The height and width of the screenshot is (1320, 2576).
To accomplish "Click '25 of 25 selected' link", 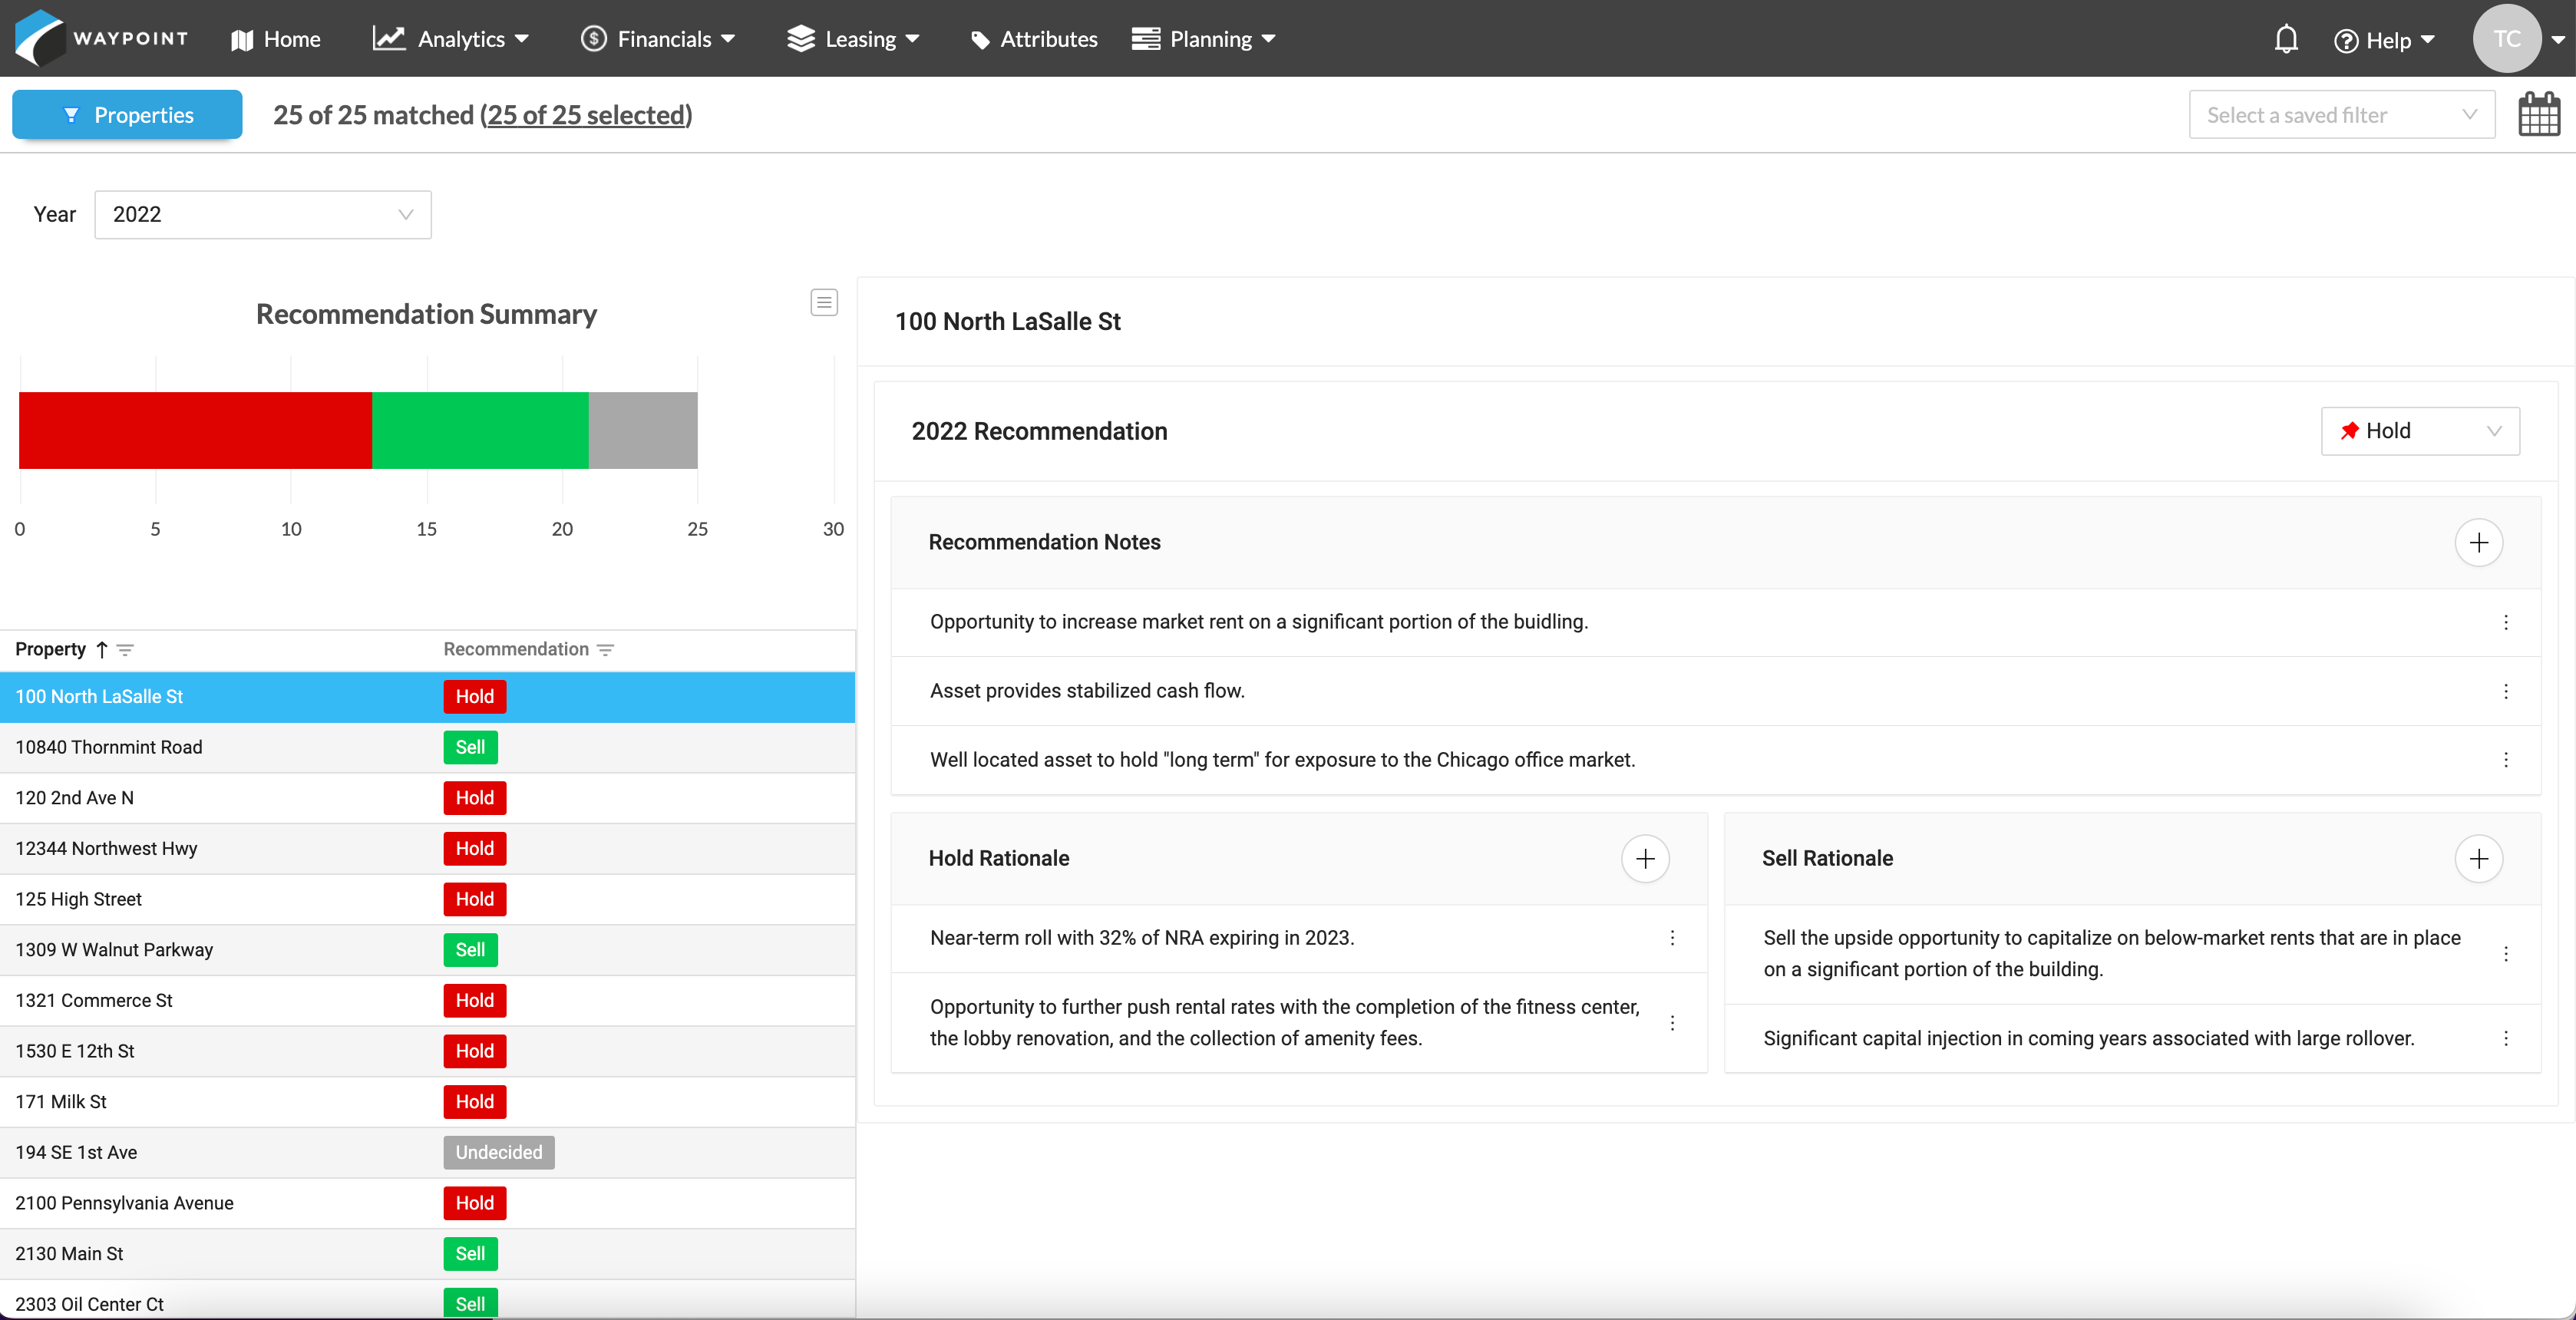I will pyautogui.click(x=586, y=115).
